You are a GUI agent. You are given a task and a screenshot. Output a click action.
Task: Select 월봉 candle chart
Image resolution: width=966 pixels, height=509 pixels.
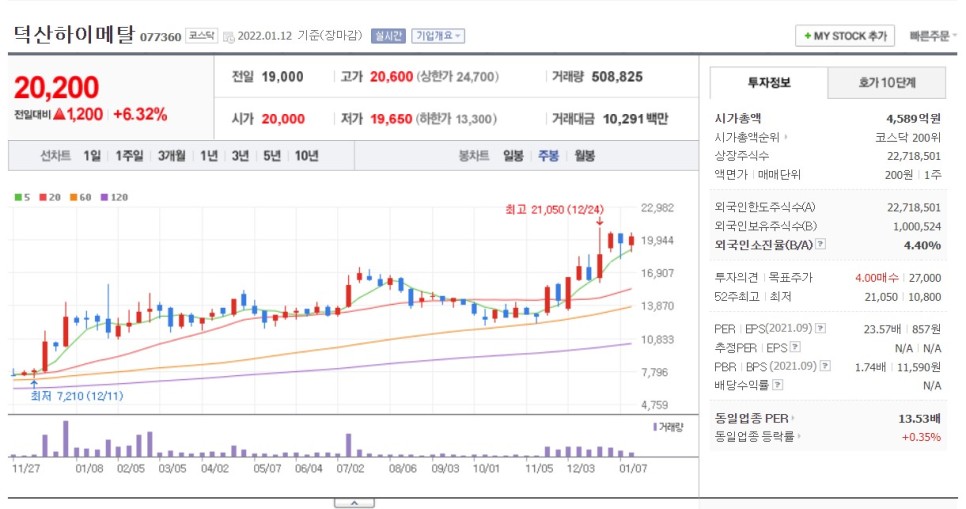pos(584,156)
